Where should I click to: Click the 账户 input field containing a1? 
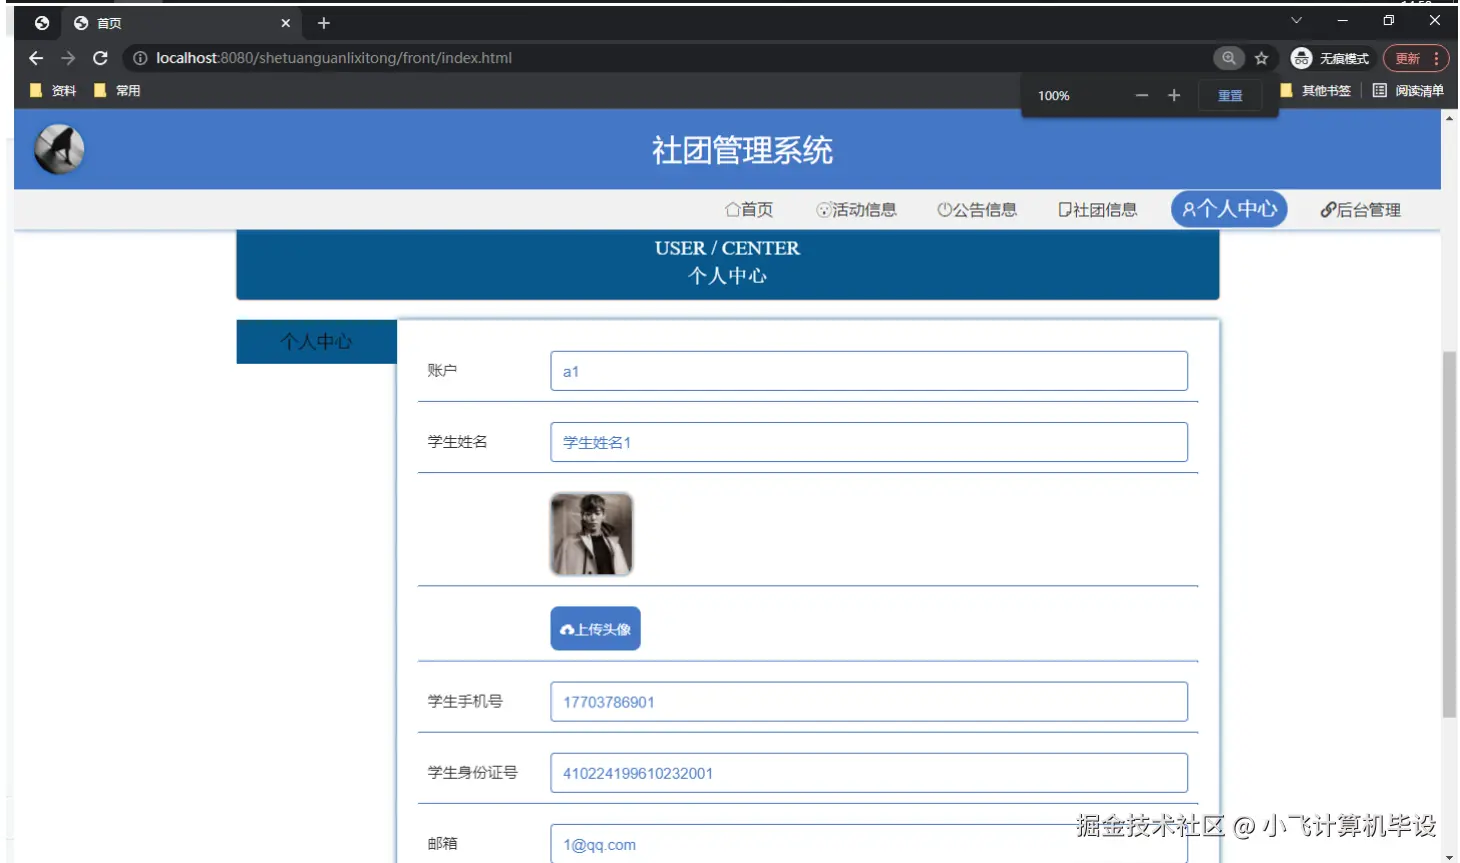(x=868, y=370)
